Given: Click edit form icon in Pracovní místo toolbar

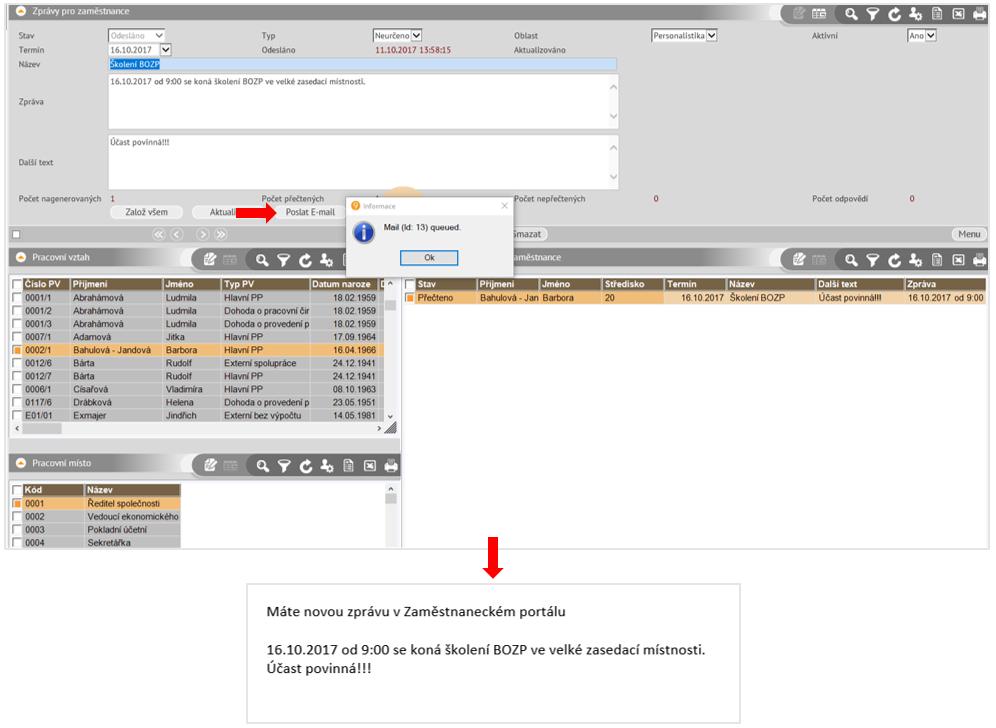Looking at the screenshot, I should click(210, 466).
